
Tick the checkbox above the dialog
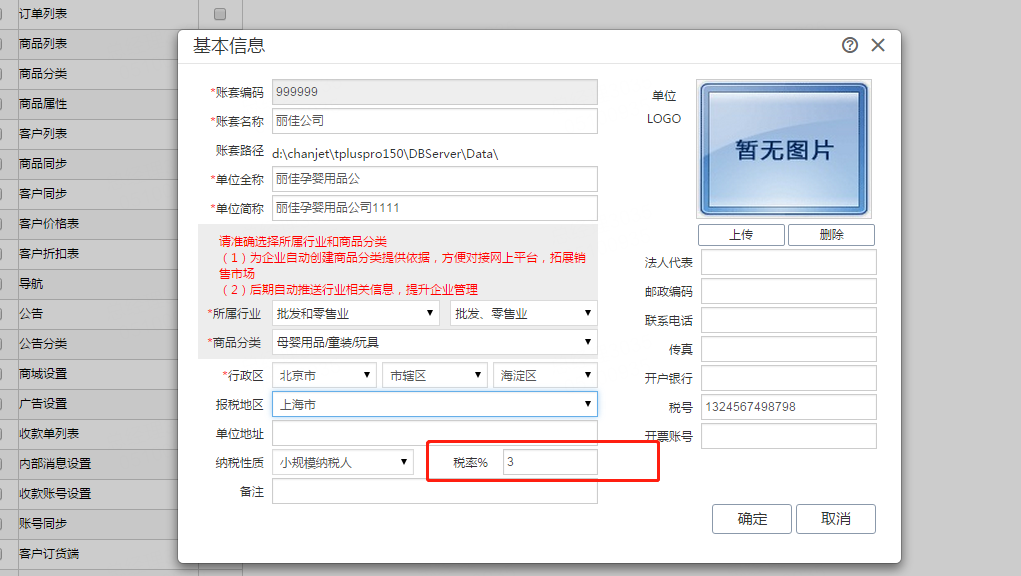pos(220,14)
